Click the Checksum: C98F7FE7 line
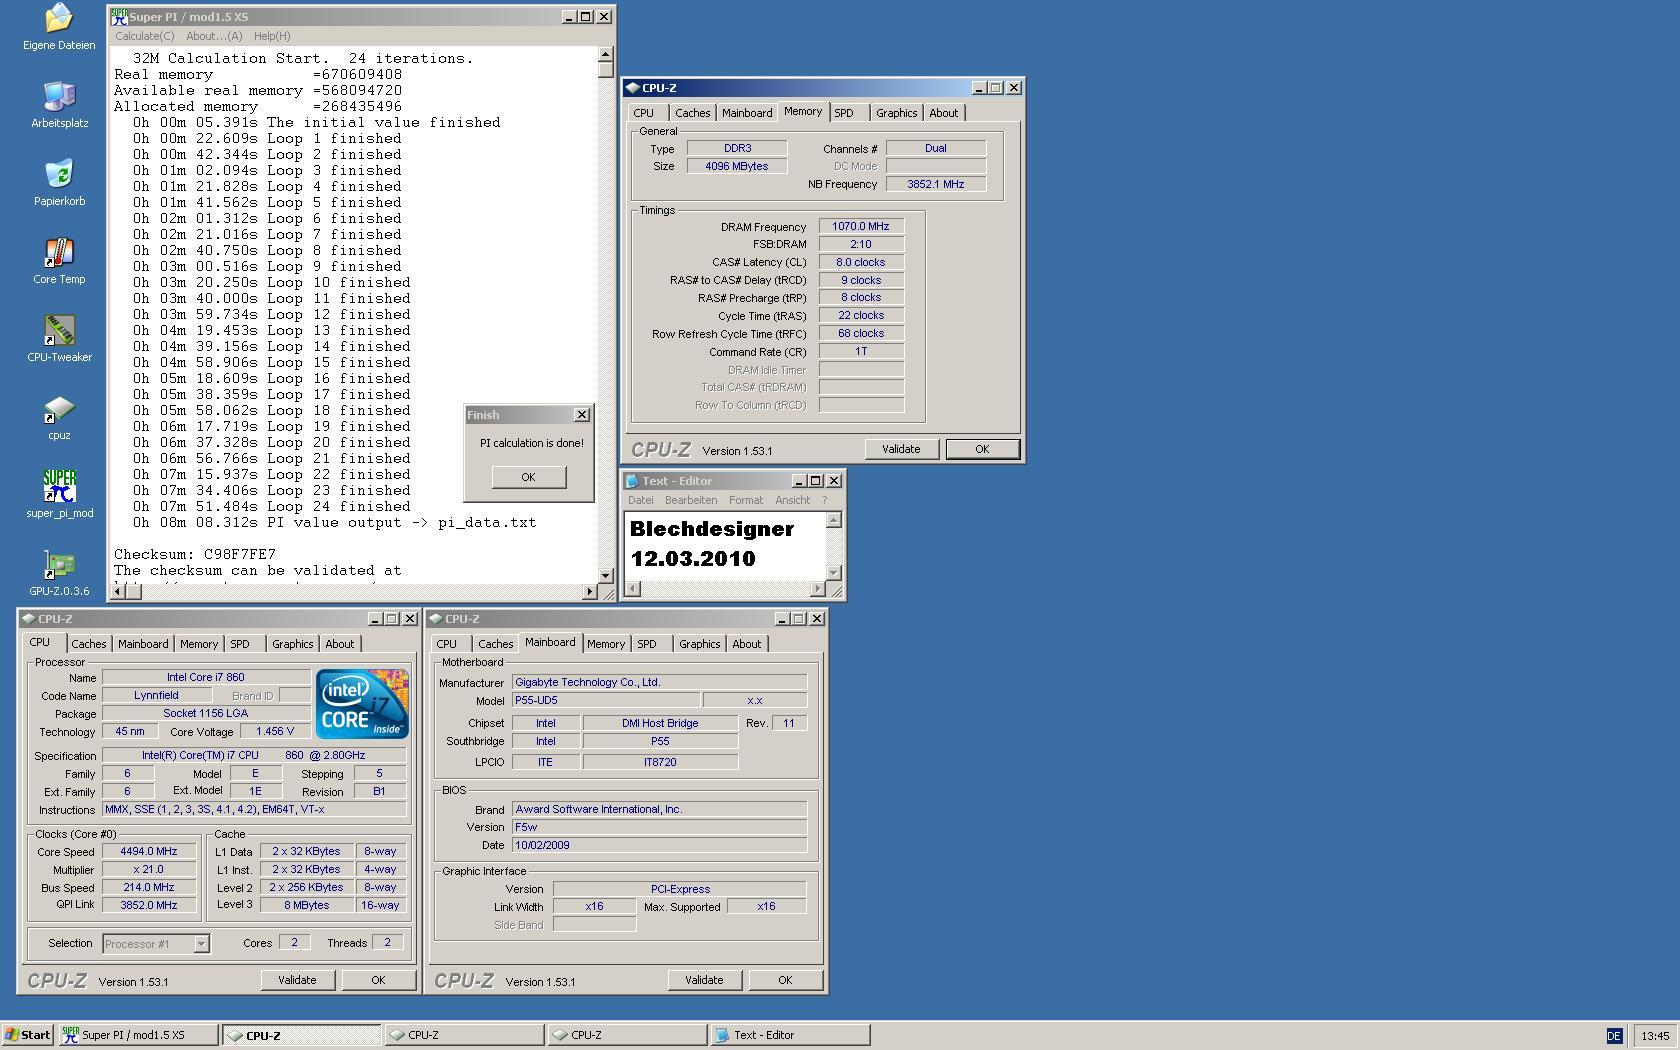 coord(195,554)
